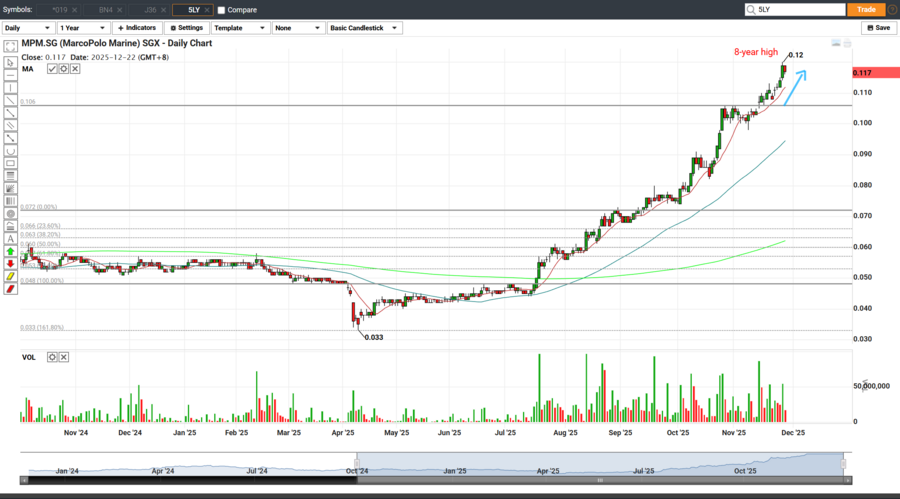The width and height of the screenshot is (900, 499).
Task: Switch to the J36 symbol tab
Action: pos(150,10)
